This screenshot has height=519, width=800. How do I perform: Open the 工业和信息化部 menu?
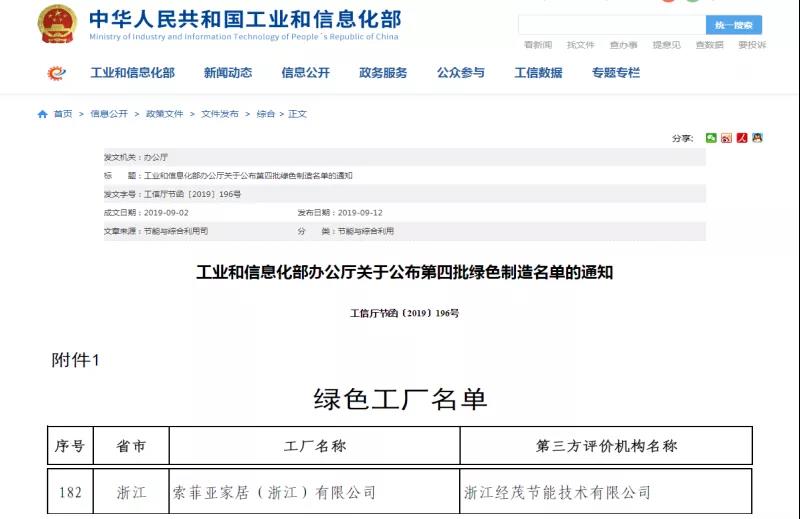point(132,73)
